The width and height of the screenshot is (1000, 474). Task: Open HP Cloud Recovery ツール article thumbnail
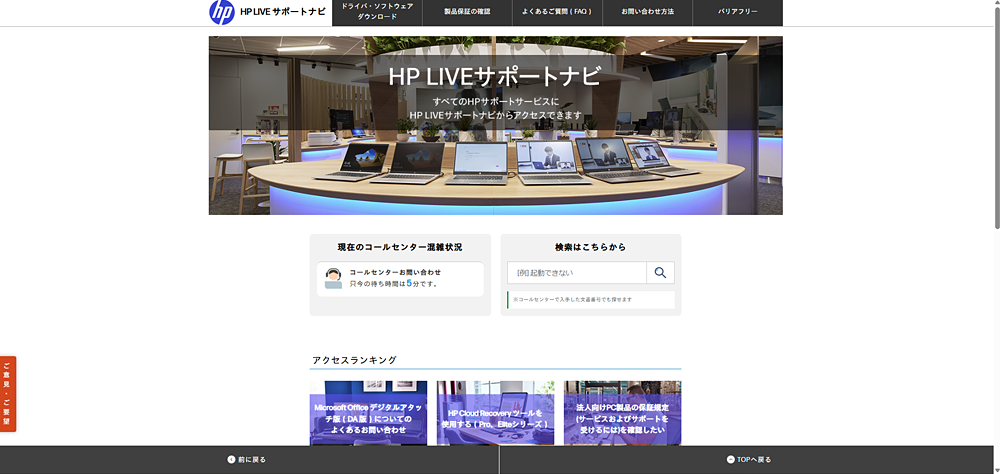(x=495, y=413)
